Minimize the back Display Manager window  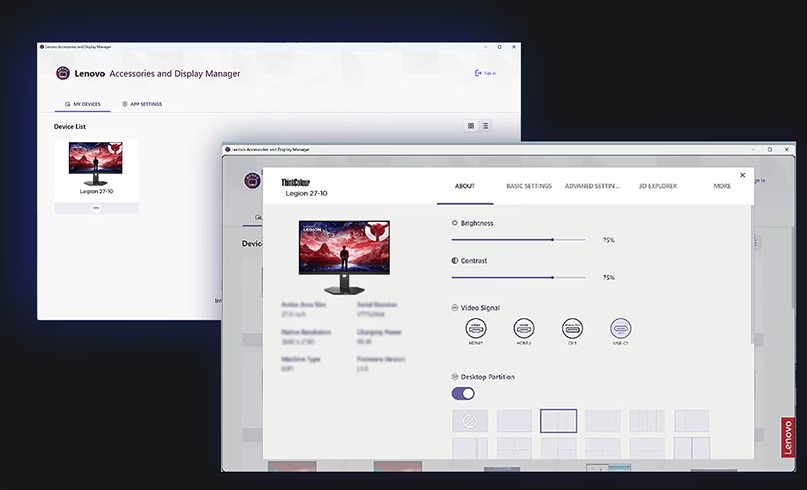click(x=485, y=47)
